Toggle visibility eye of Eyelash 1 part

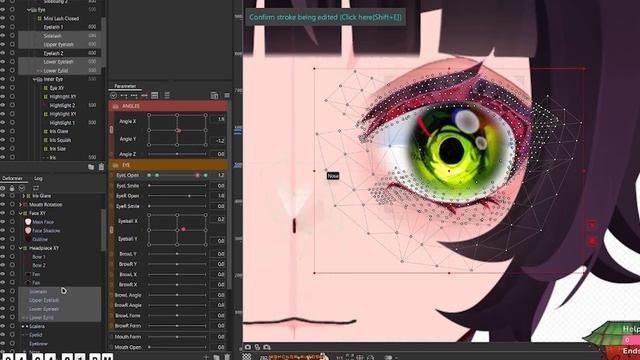[x=3, y=27]
